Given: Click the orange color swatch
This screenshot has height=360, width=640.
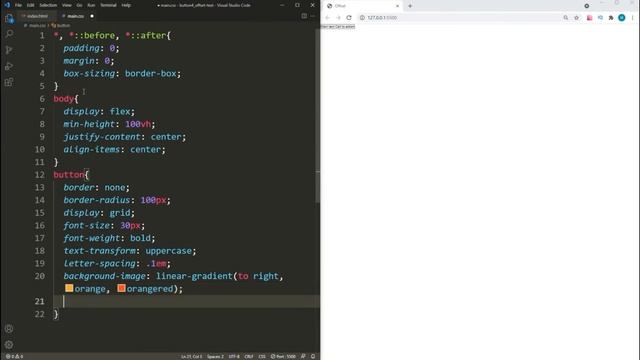Looking at the screenshot, I should [69, 288].
